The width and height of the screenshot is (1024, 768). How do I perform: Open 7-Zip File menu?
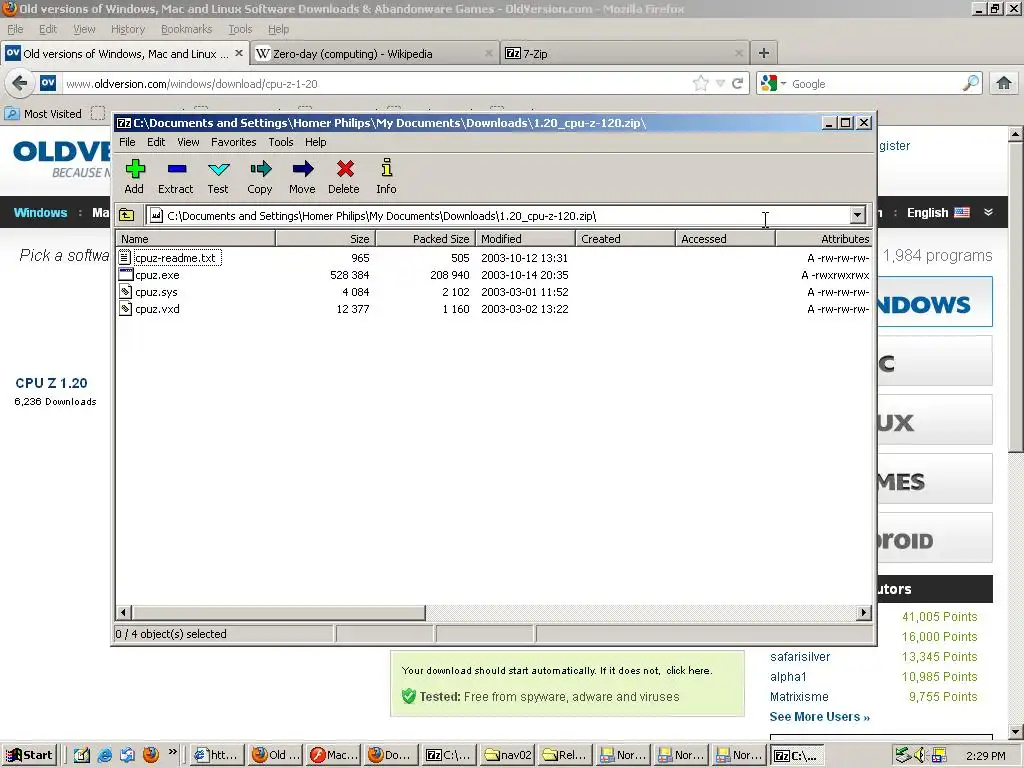point(127,142)
